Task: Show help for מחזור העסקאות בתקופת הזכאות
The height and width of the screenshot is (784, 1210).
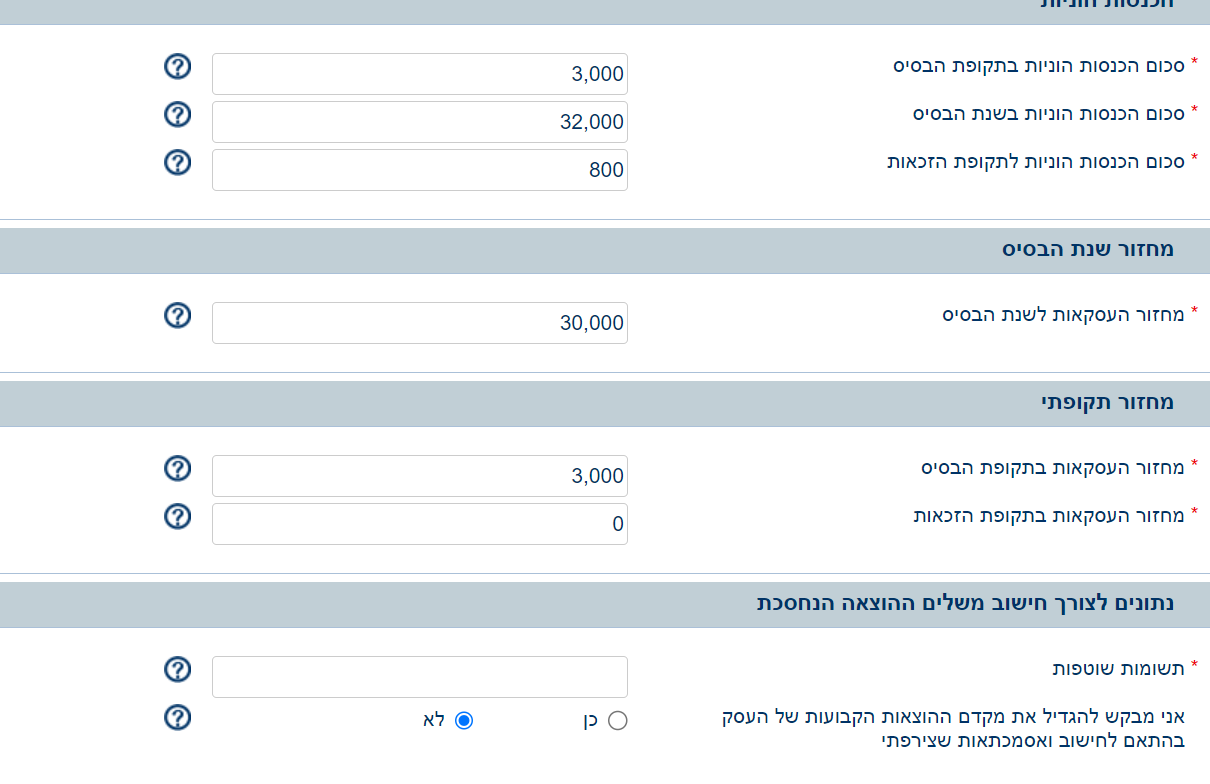Action: tap(177, 517)
